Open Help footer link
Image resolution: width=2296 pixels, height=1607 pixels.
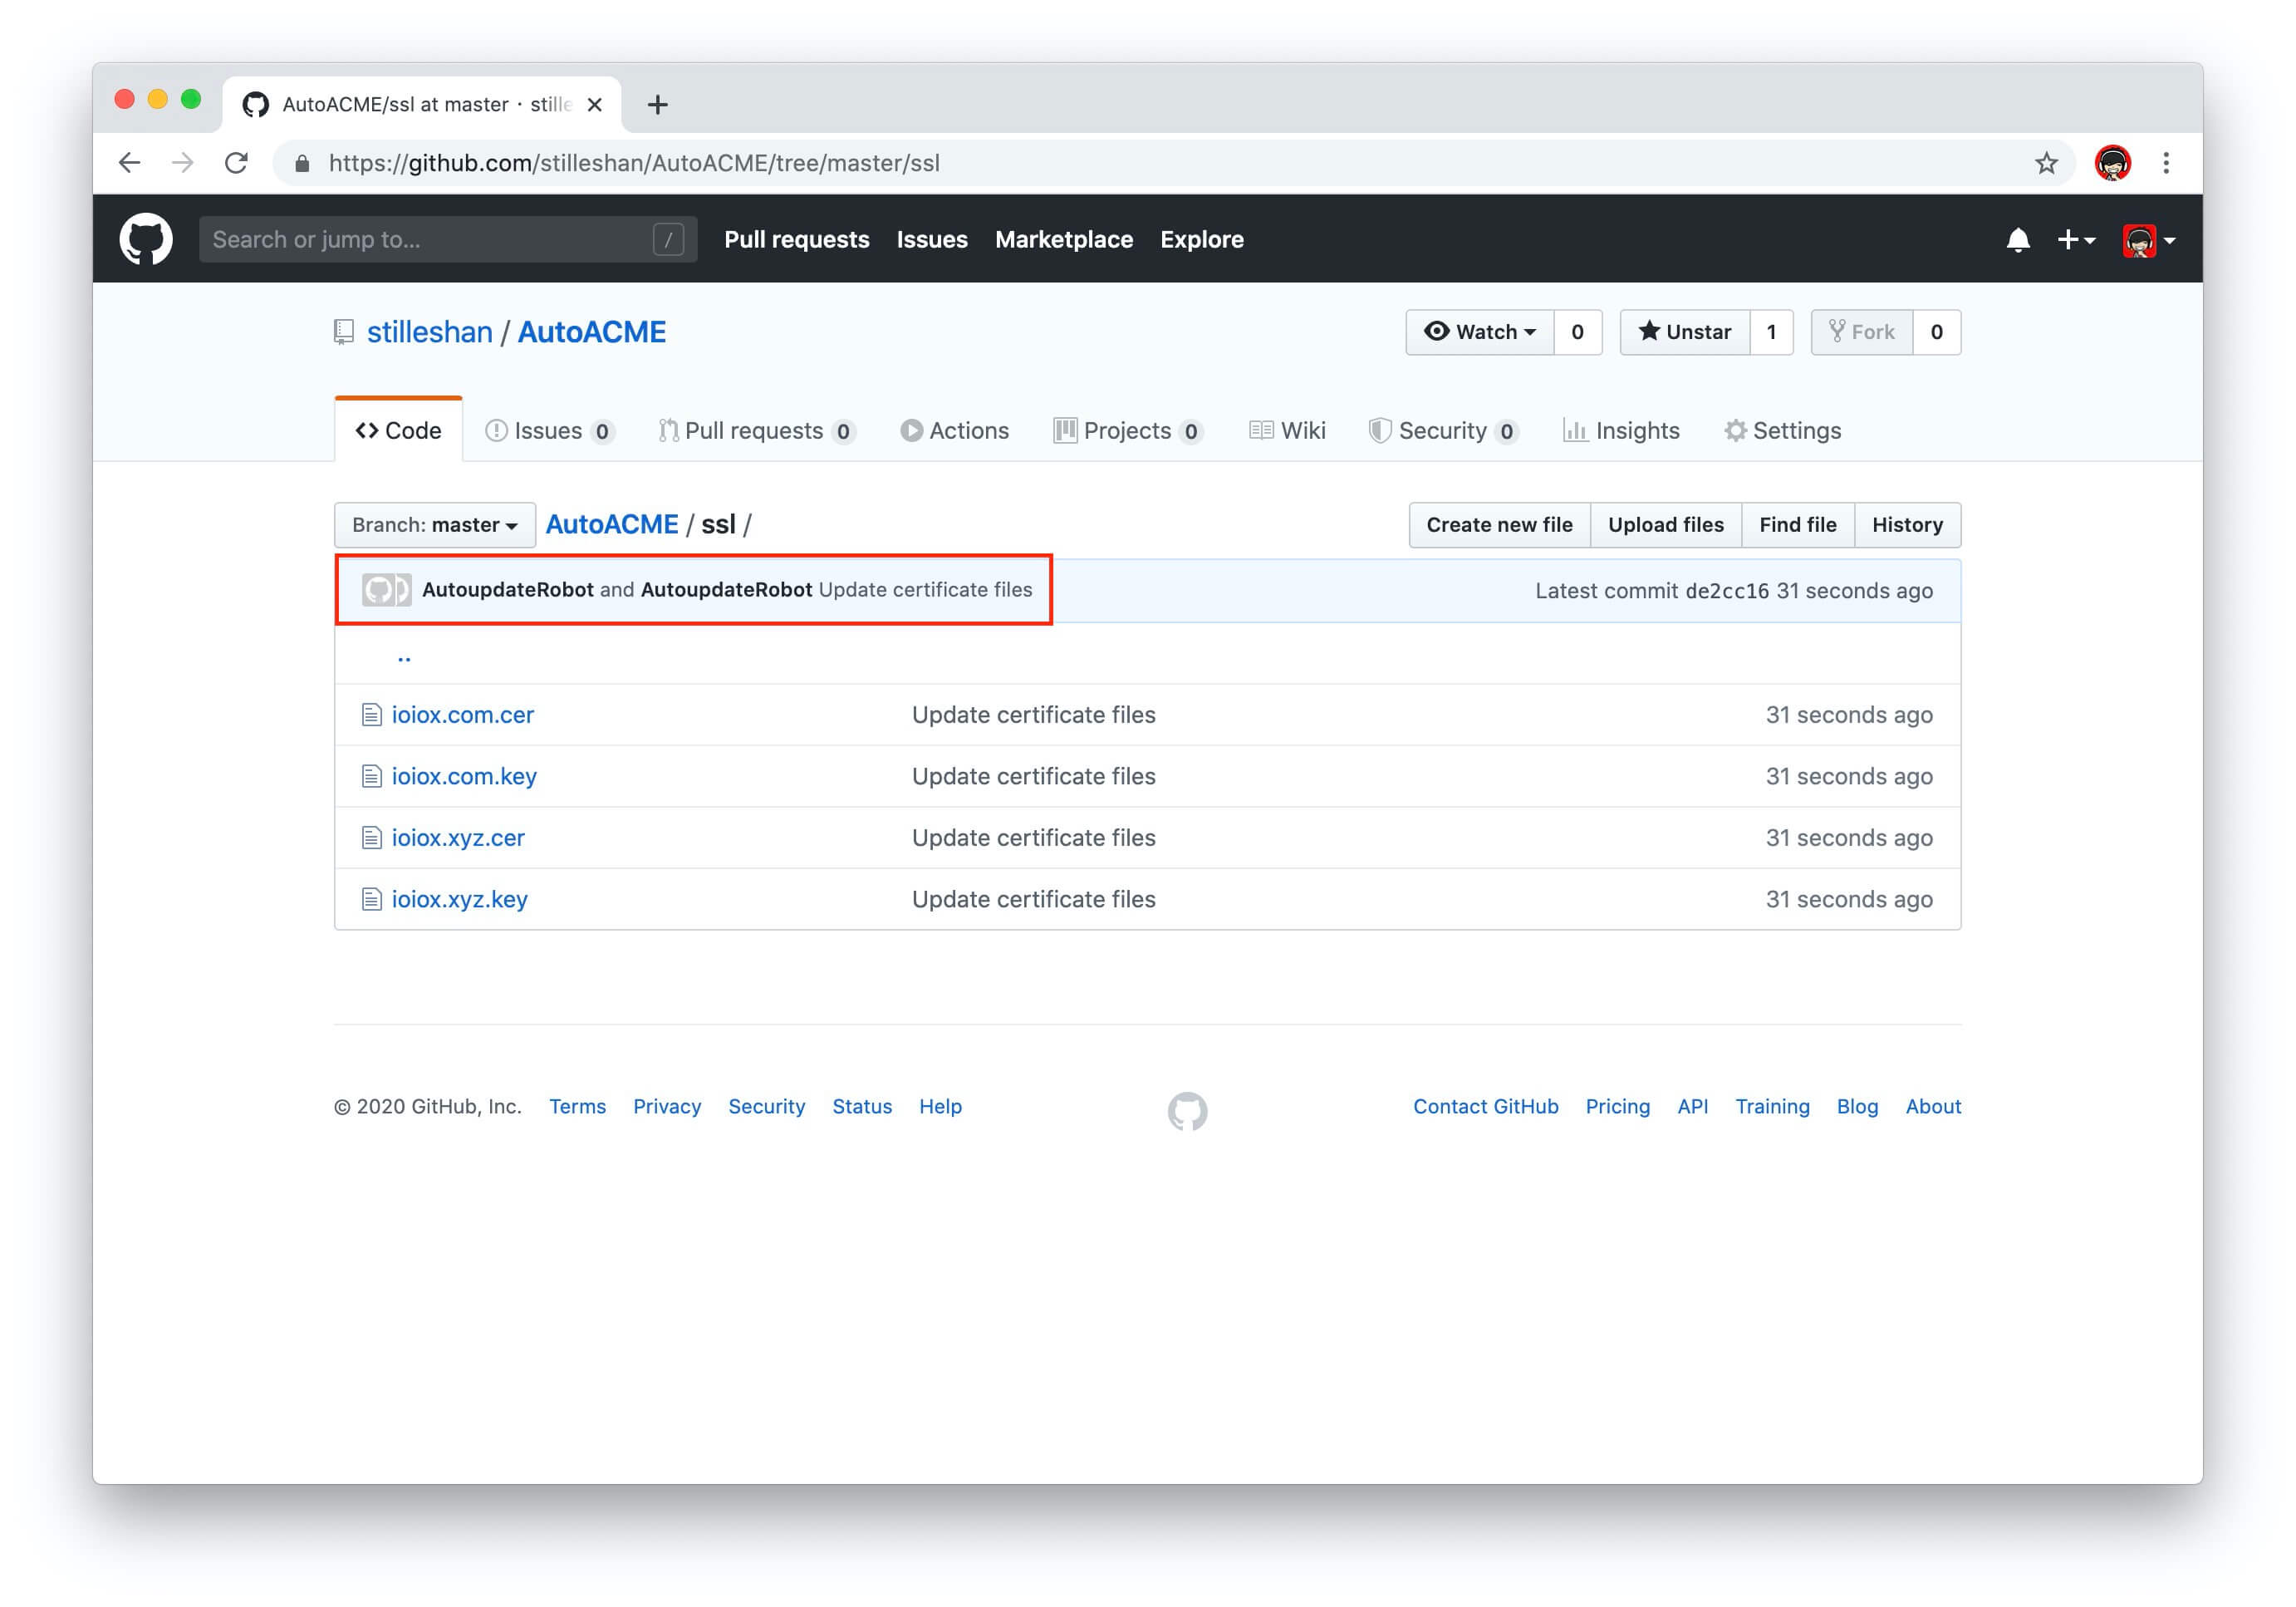point(940,1107)
